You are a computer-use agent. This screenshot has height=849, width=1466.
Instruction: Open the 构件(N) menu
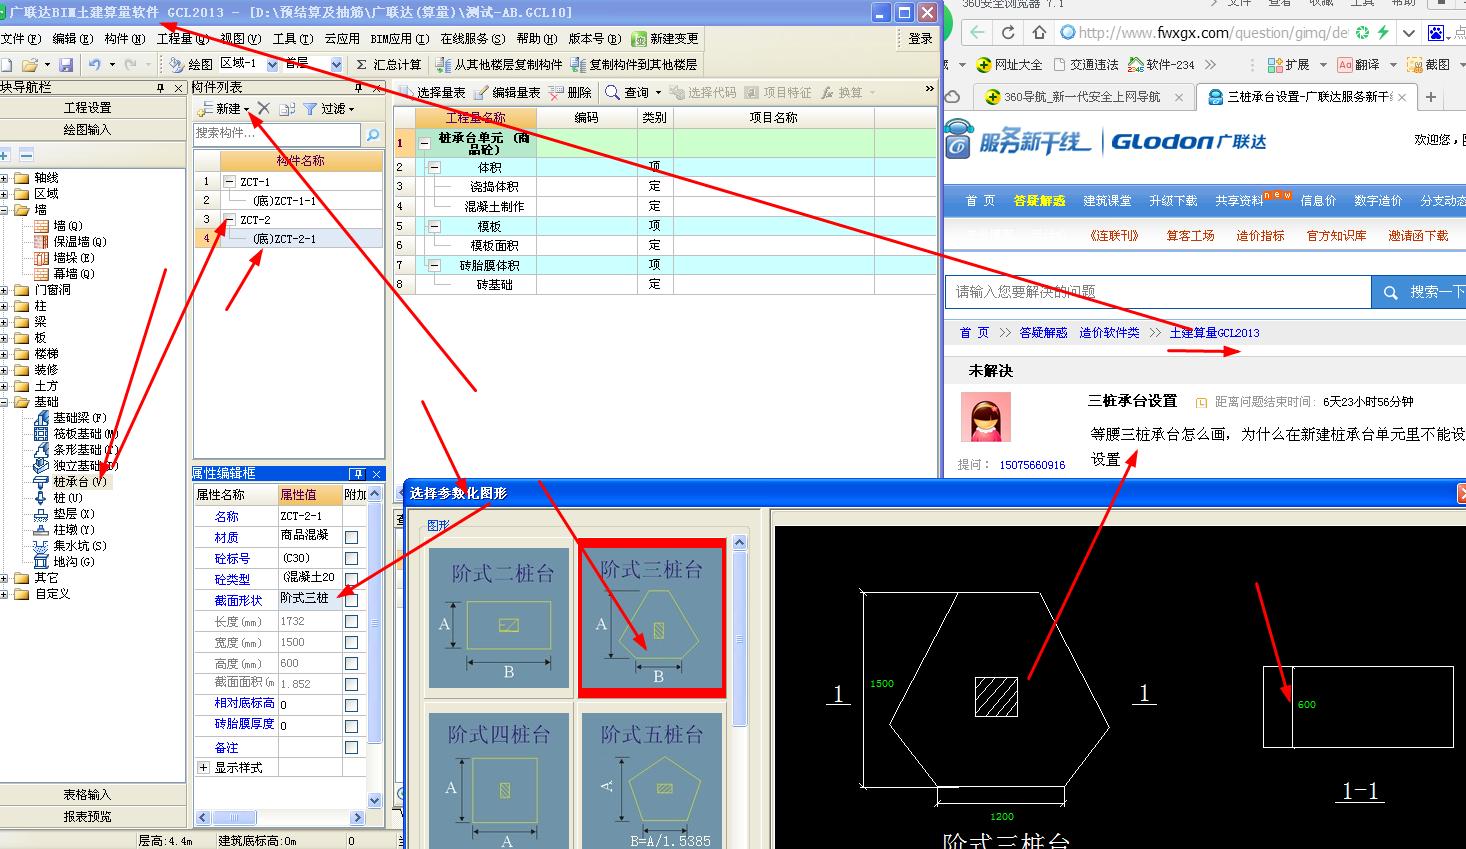[x=125, y=39]
